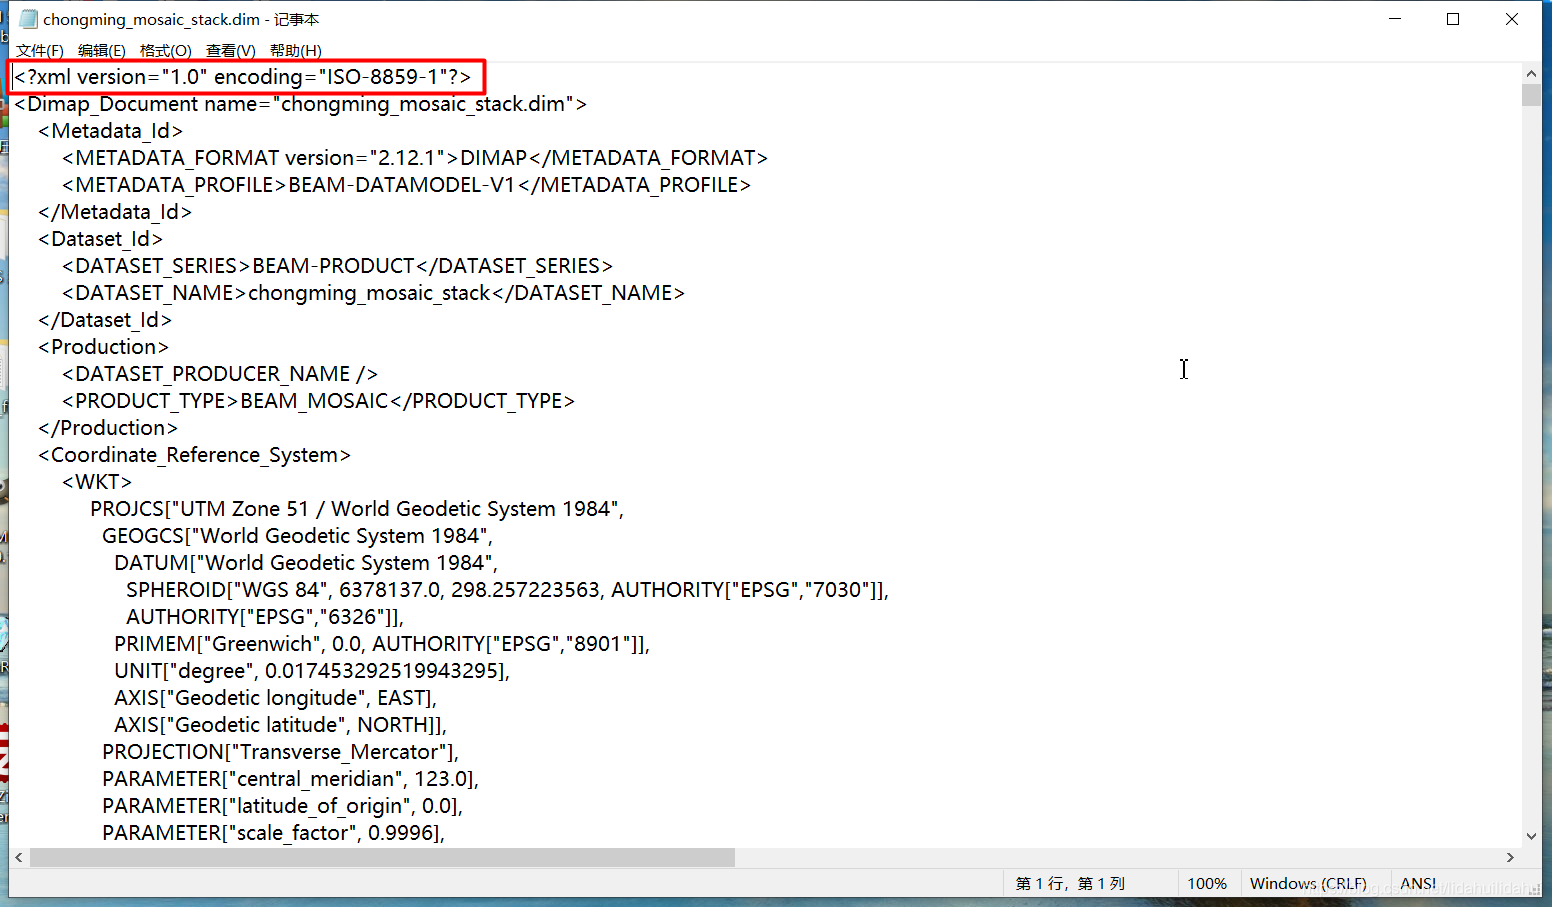This screenshot has width=1552, height=907.
Task: Maximize the Notepad window
Action: (x=1453, y=19)
